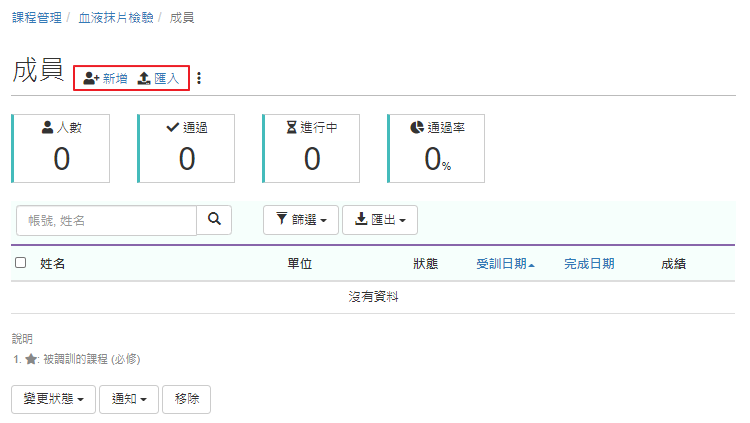The image size is (750, 423).
Task: Click the 匯入 import icon
Action: (144, 78)
